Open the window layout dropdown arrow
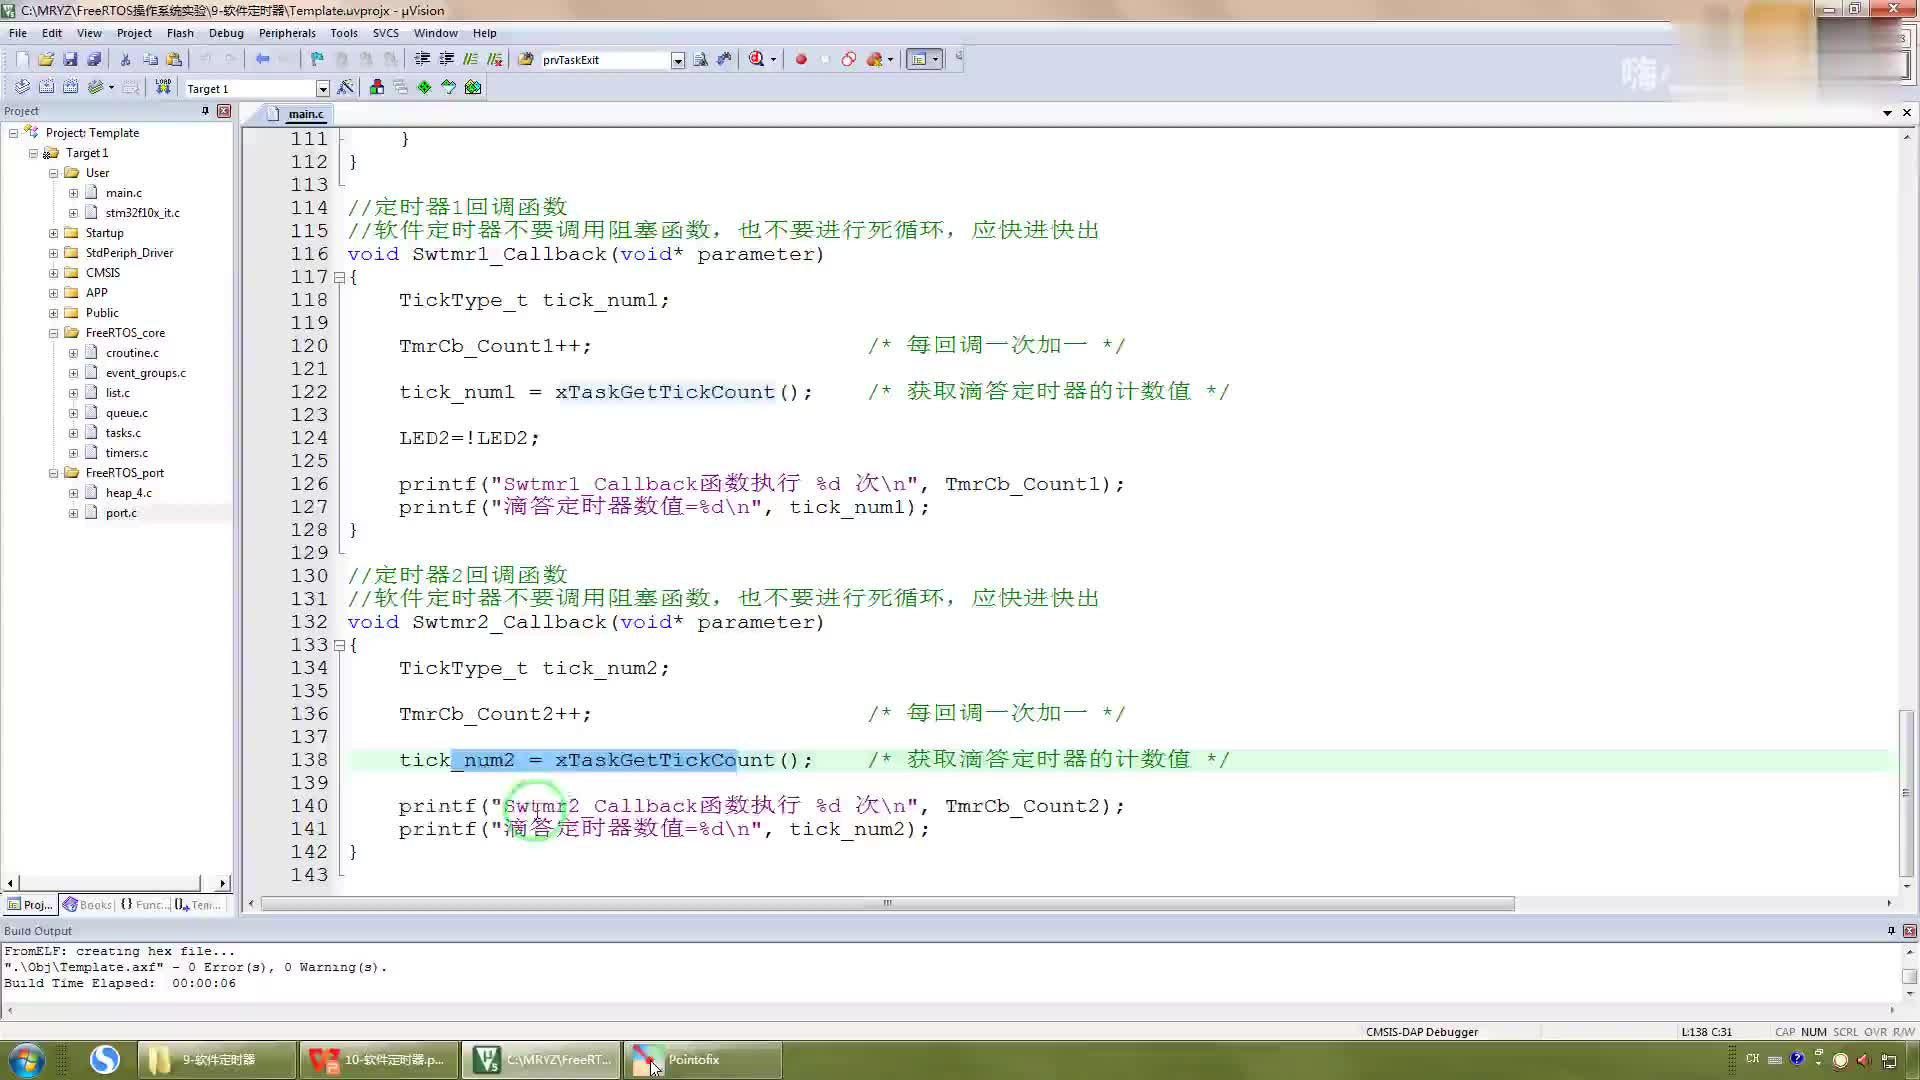1920x1080 pixels. (936, 59)
